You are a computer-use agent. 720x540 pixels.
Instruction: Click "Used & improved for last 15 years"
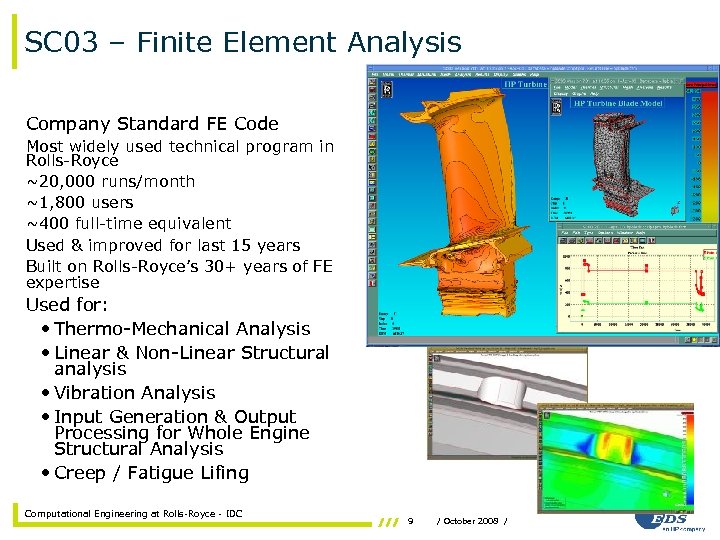(x=163, y=245)
